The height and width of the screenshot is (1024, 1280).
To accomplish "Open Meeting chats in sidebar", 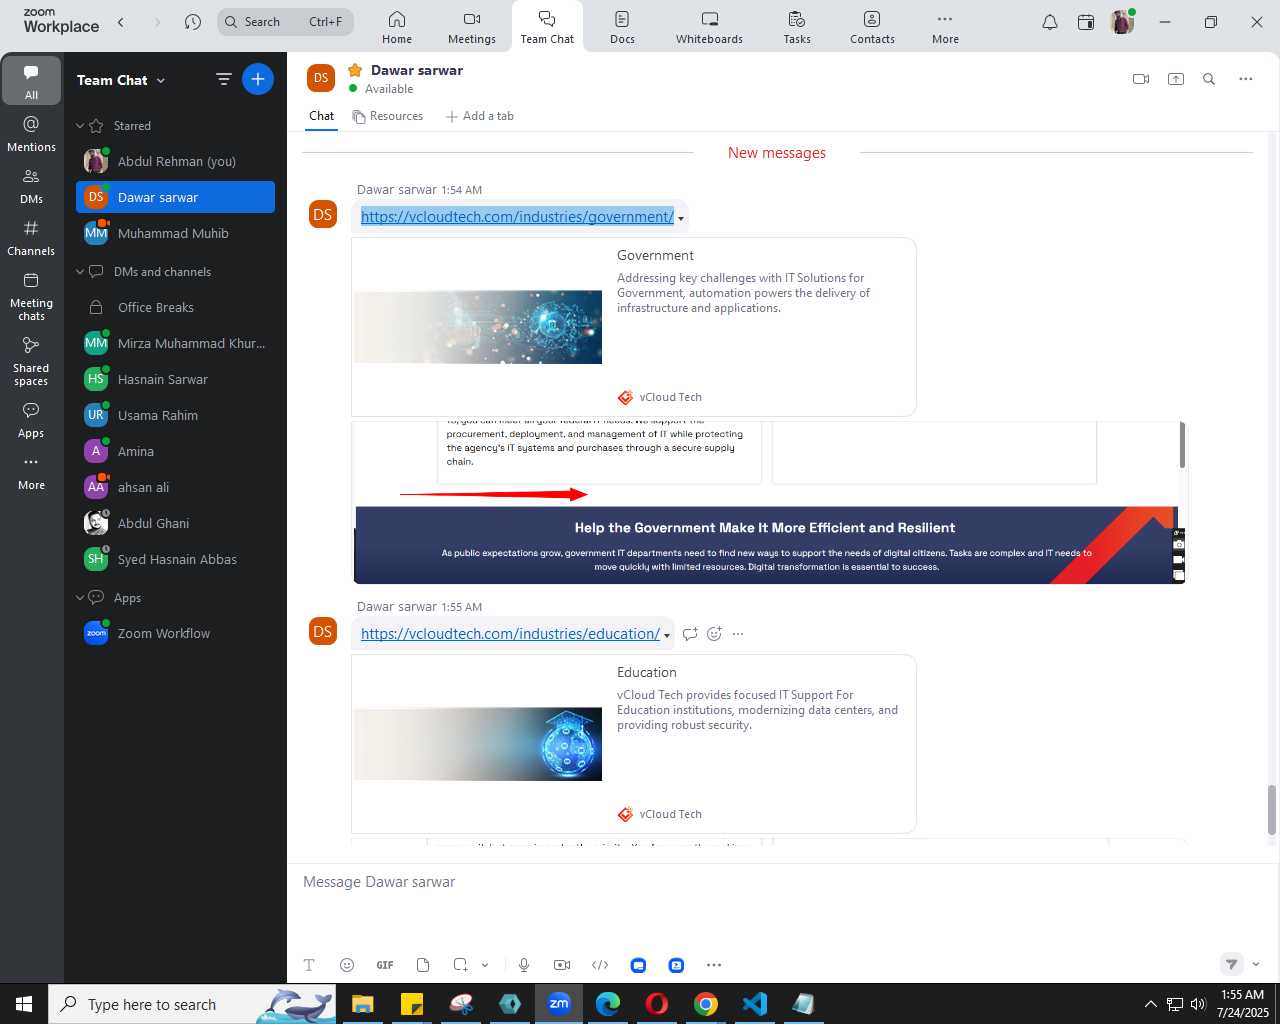I will click(x=32, y=296).
